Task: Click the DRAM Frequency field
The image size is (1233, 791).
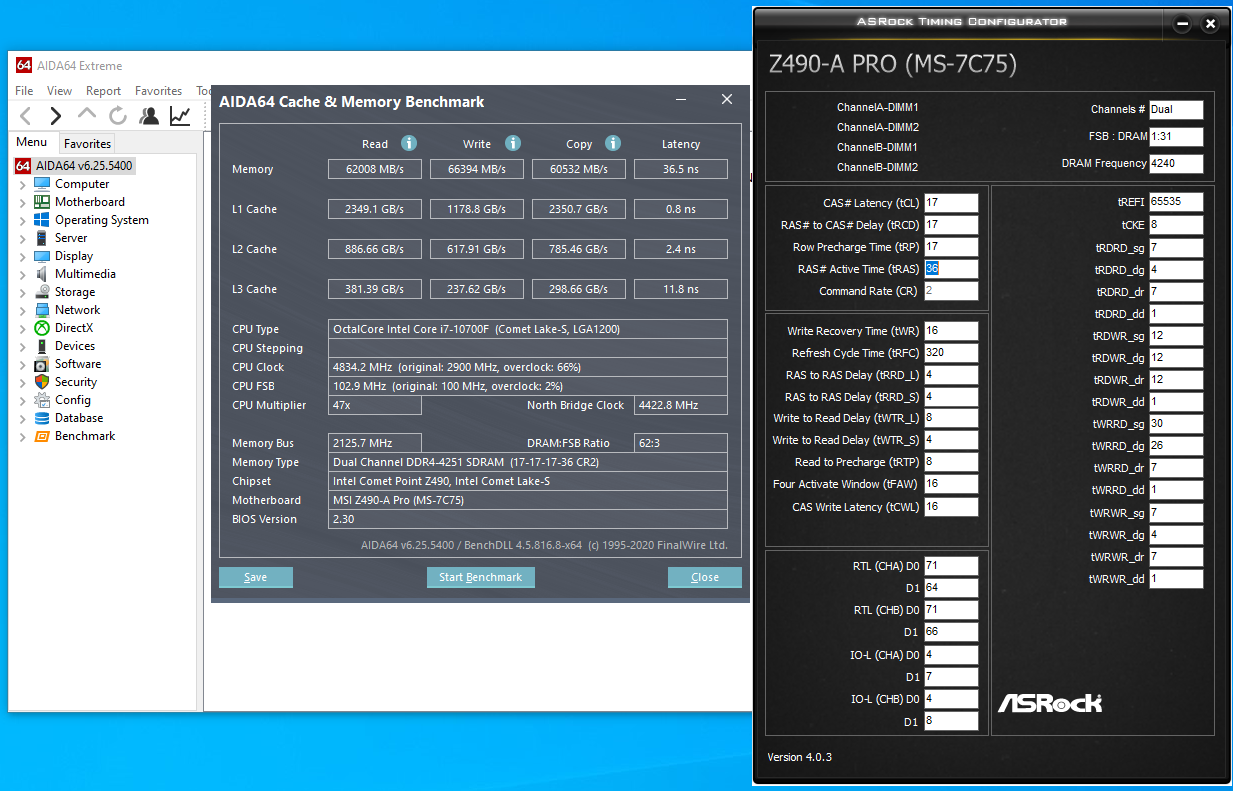Action: [x=1176, y=163]
